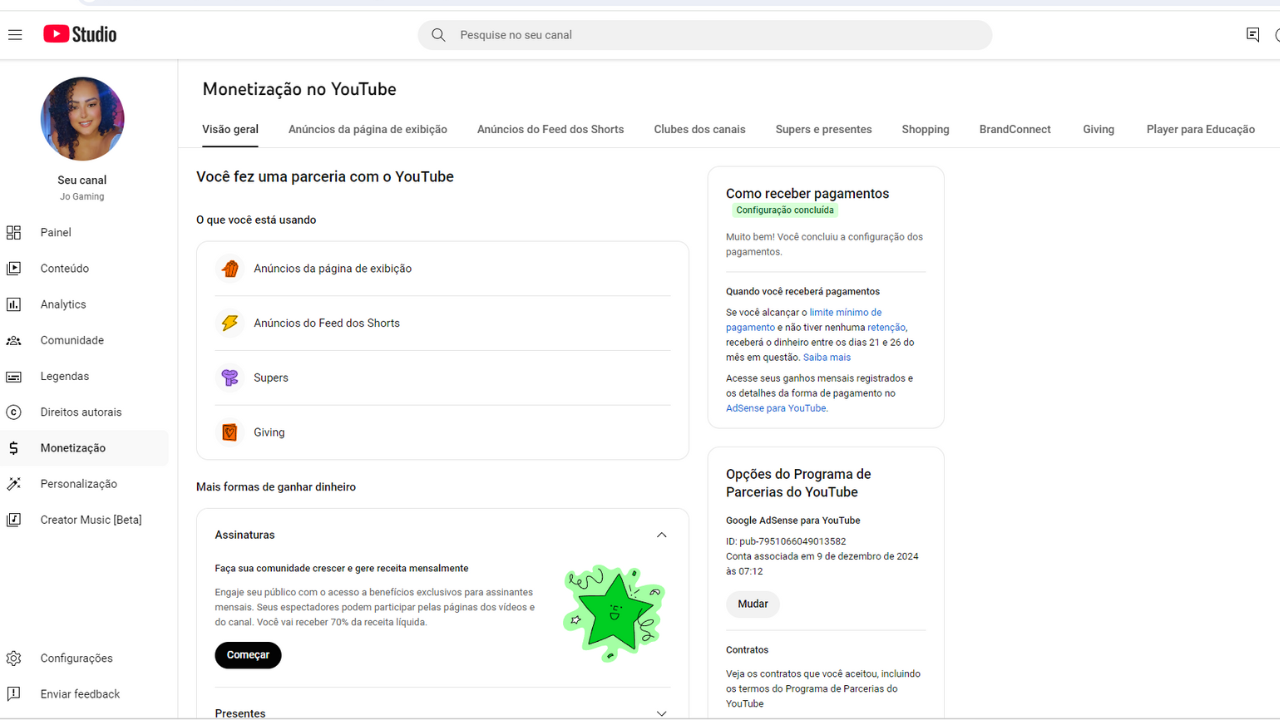Image resolution: width=1280 pixels, height=720 pixels.
Task: Open Analytics in sidebar
Action: (84, 305)
